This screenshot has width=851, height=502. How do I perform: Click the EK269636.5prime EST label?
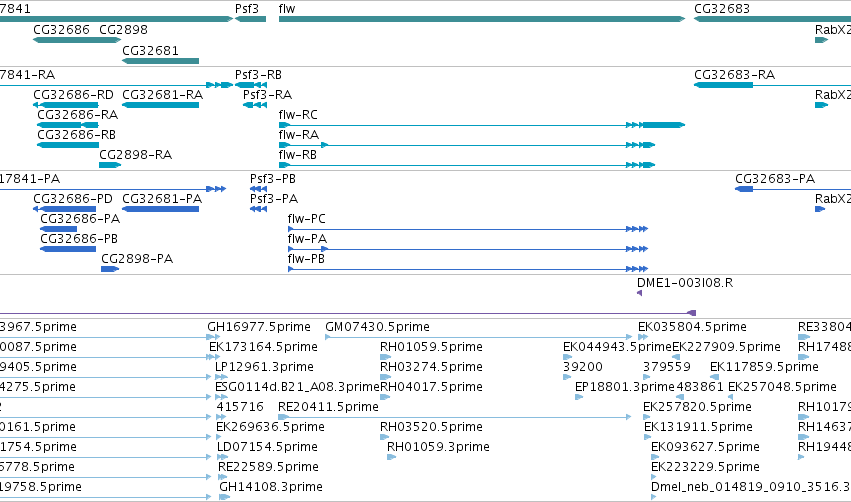click(270, 427)
